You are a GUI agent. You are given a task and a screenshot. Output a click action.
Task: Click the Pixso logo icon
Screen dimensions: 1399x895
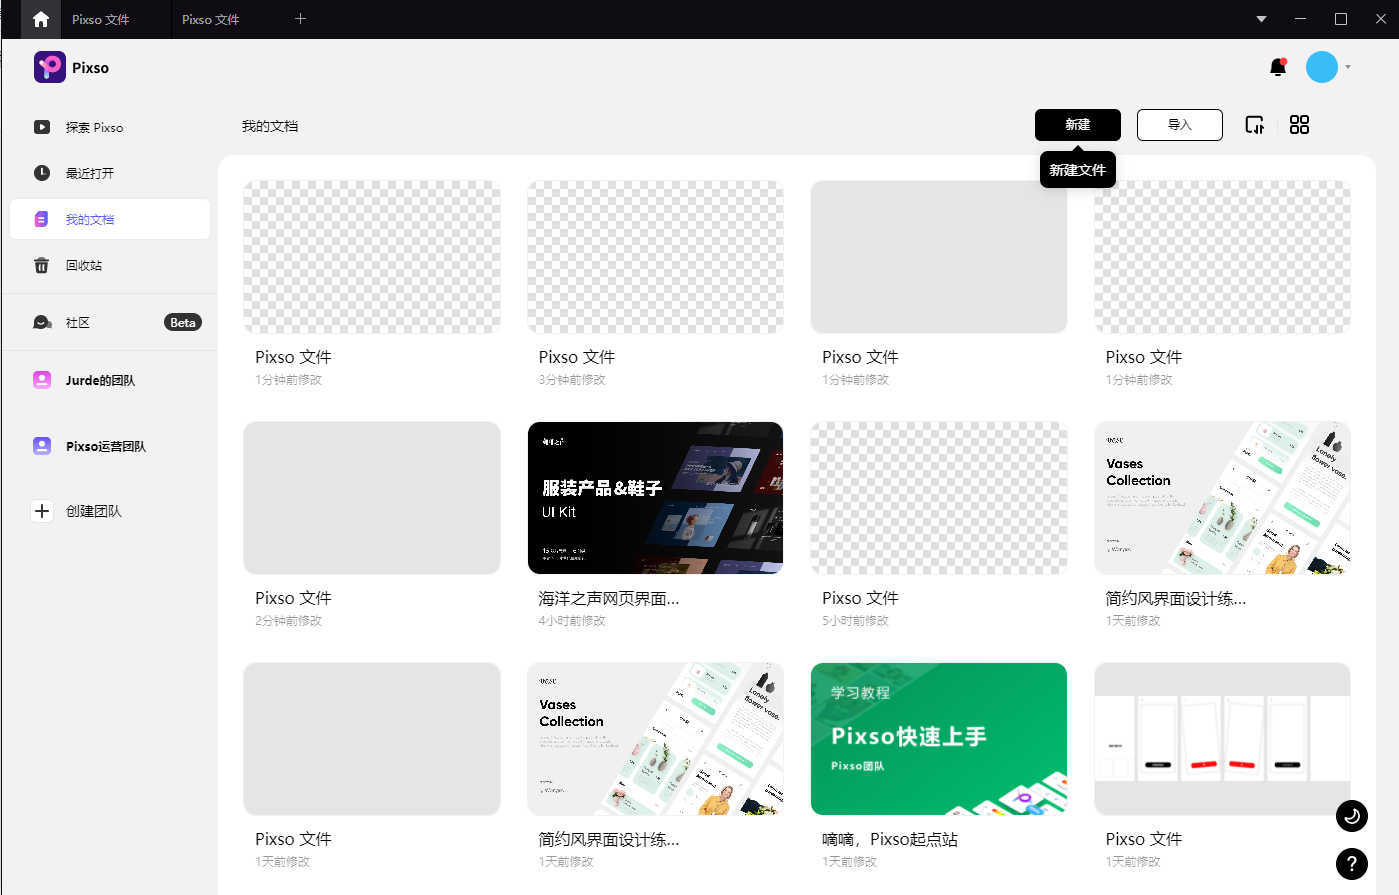[50, 67]
